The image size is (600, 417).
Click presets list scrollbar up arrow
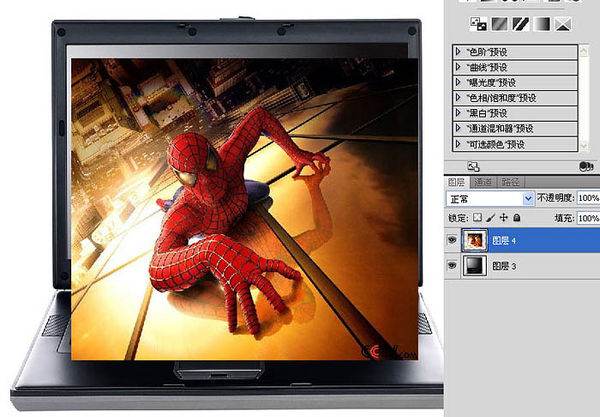pyautogui.click(x=584, y=50)
